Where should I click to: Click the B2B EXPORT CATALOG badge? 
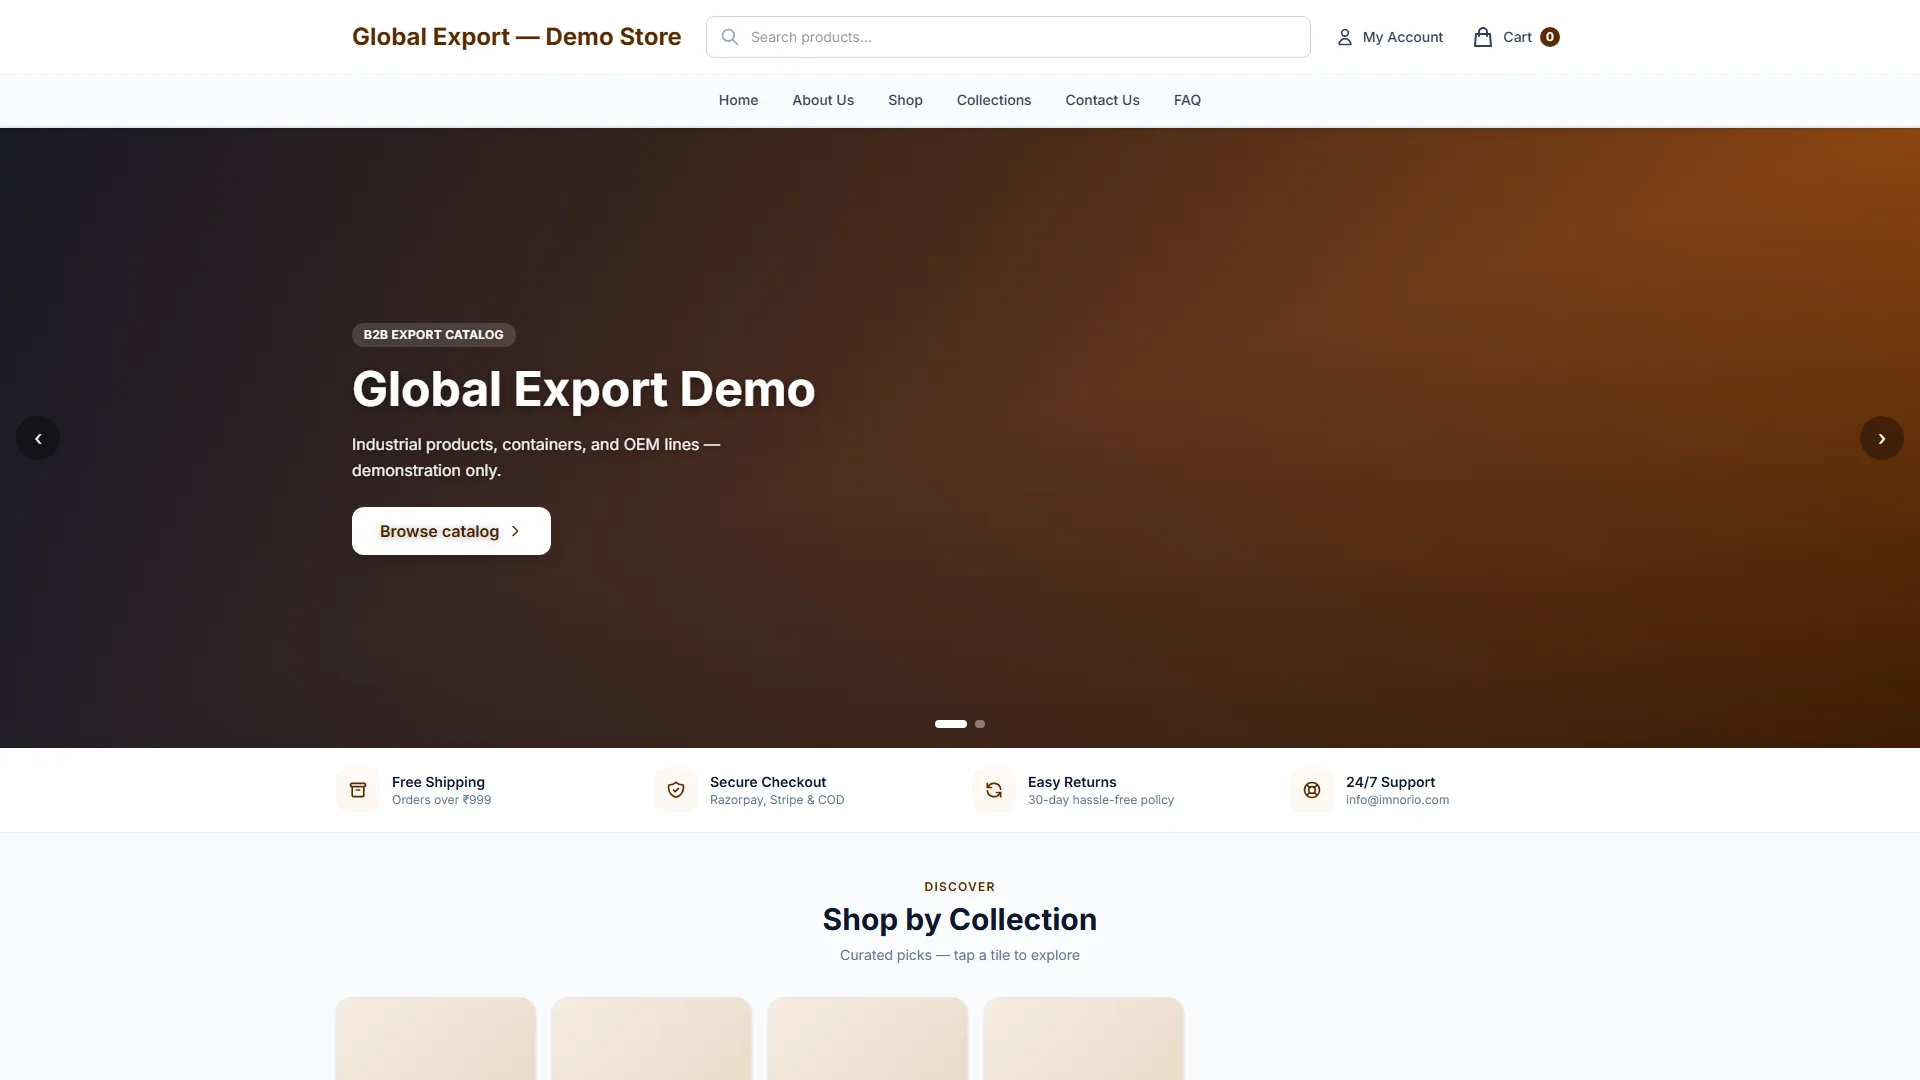pos(433,335)
